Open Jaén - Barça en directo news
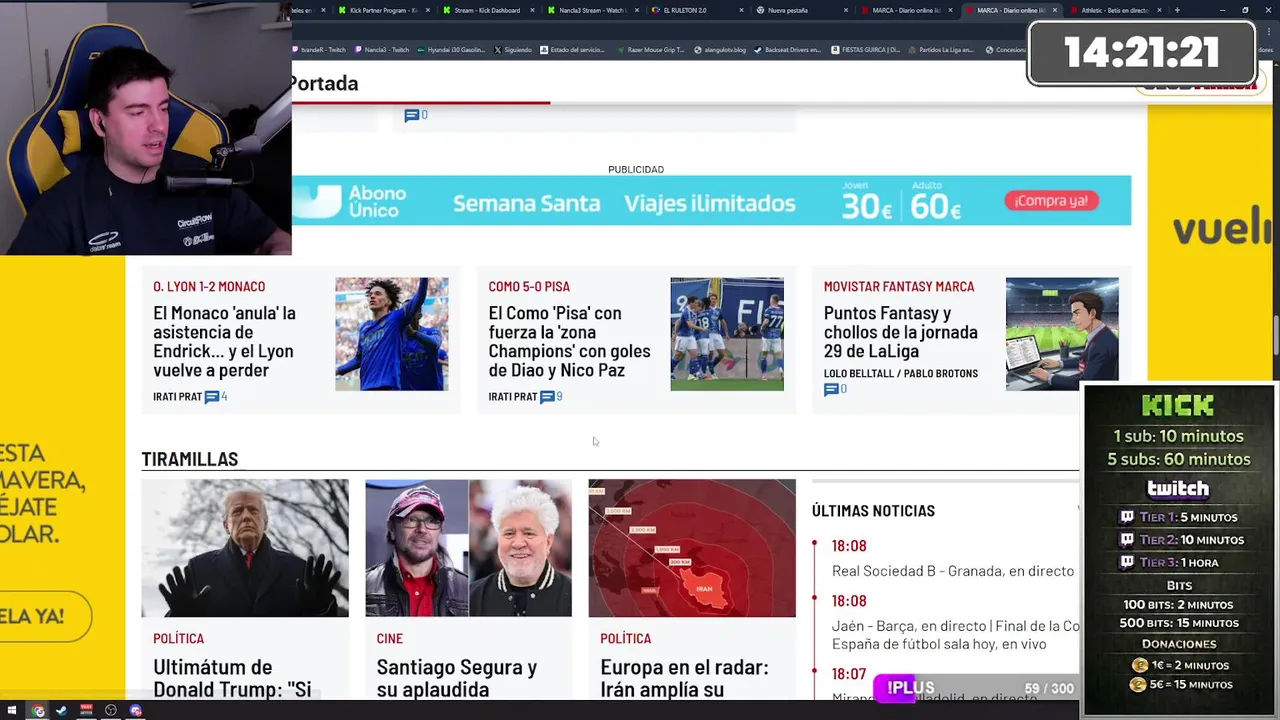Viewport: 1280px width, 720px height. point(956,635)
